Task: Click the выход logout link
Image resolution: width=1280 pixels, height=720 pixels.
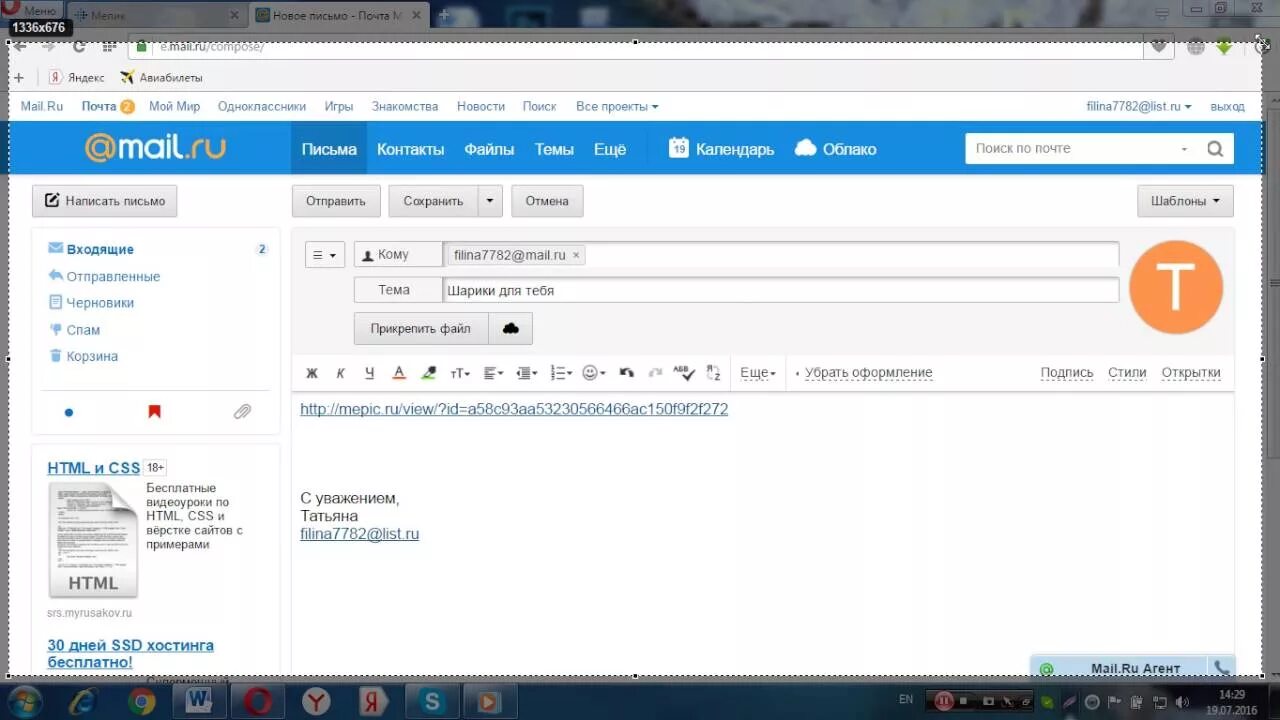Action: 1227,106
